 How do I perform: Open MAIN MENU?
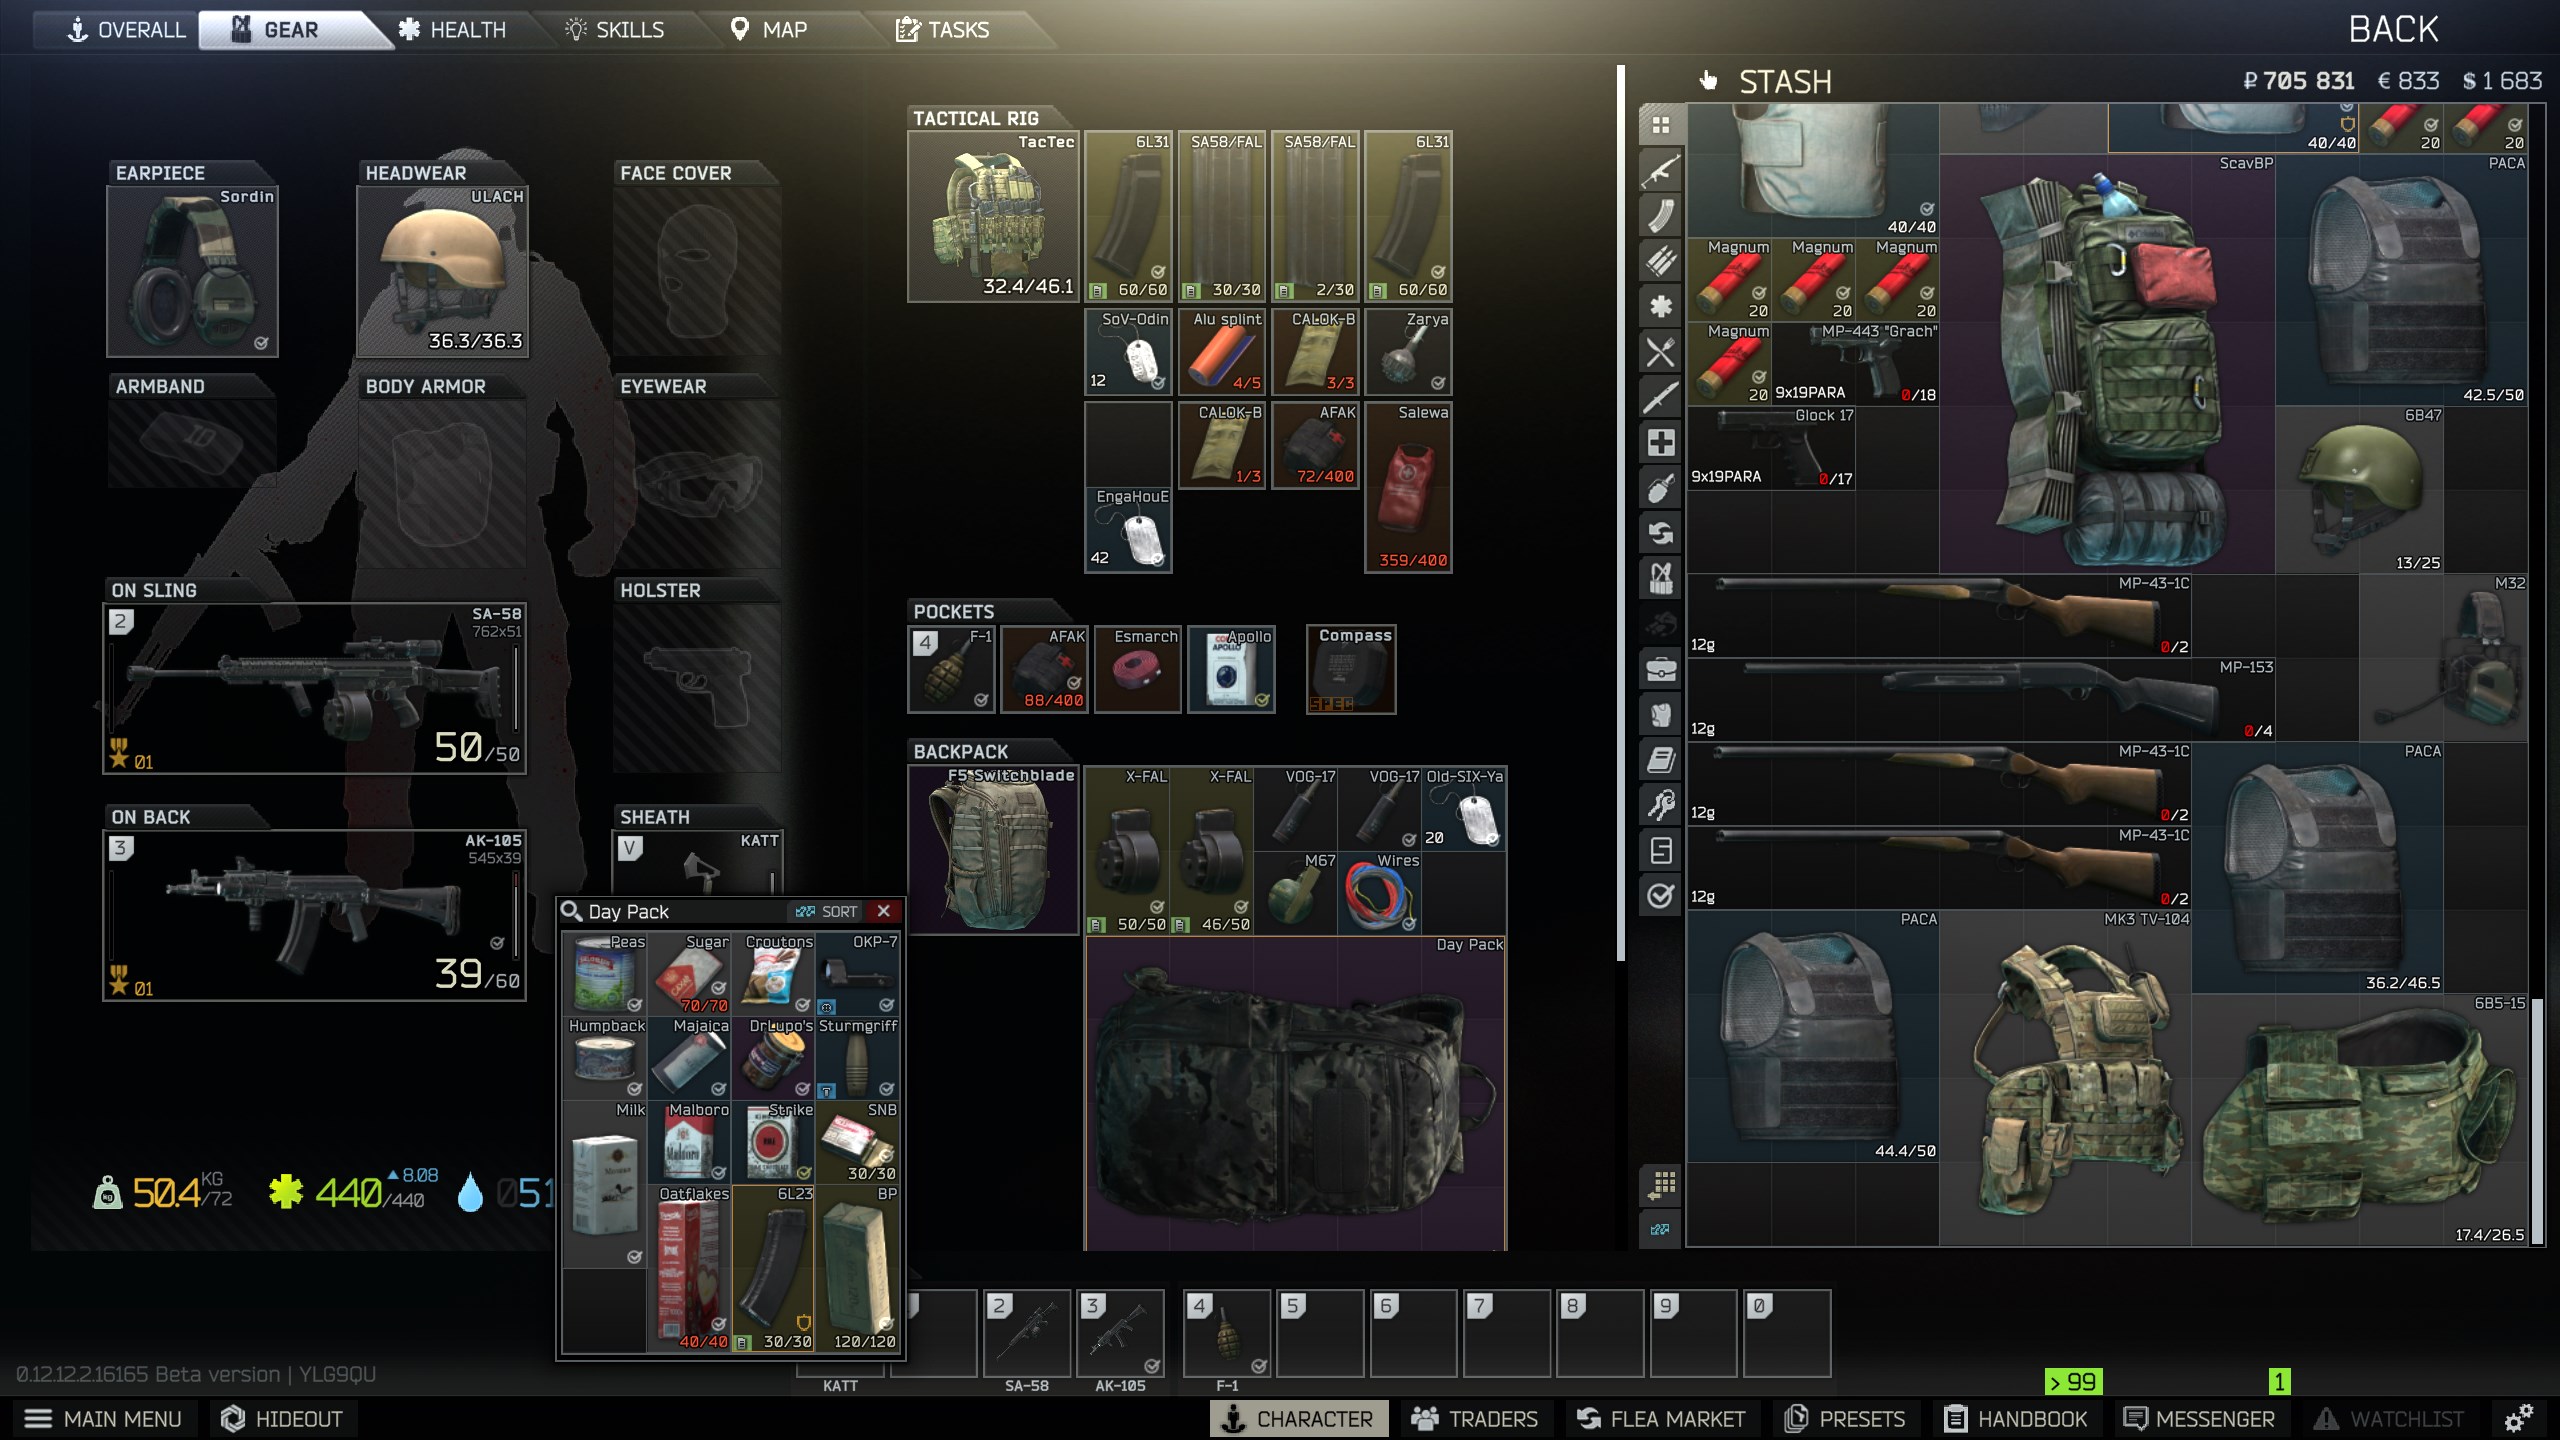[104, 1419]
